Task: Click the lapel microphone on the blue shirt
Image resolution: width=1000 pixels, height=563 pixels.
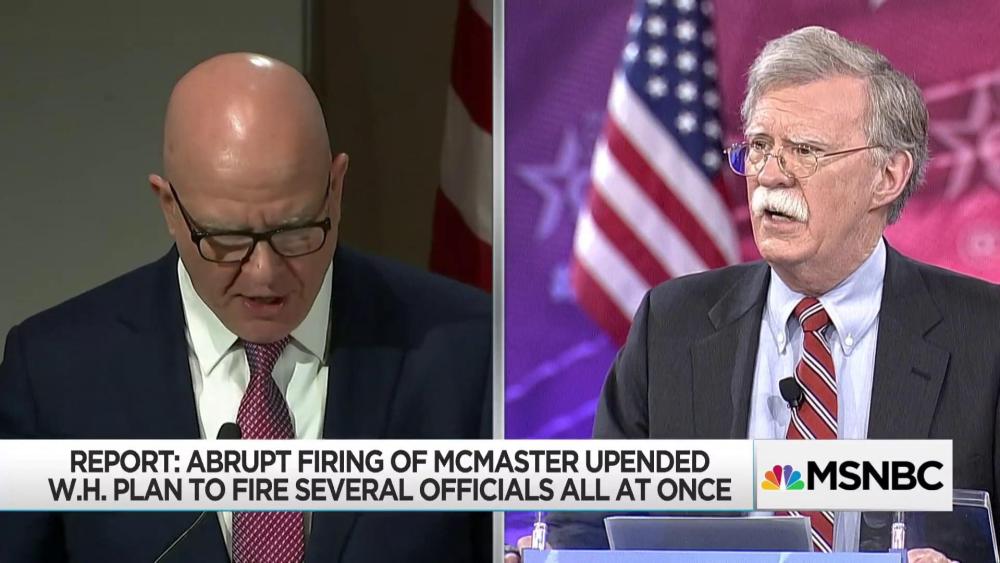Action: coord(791,391)
